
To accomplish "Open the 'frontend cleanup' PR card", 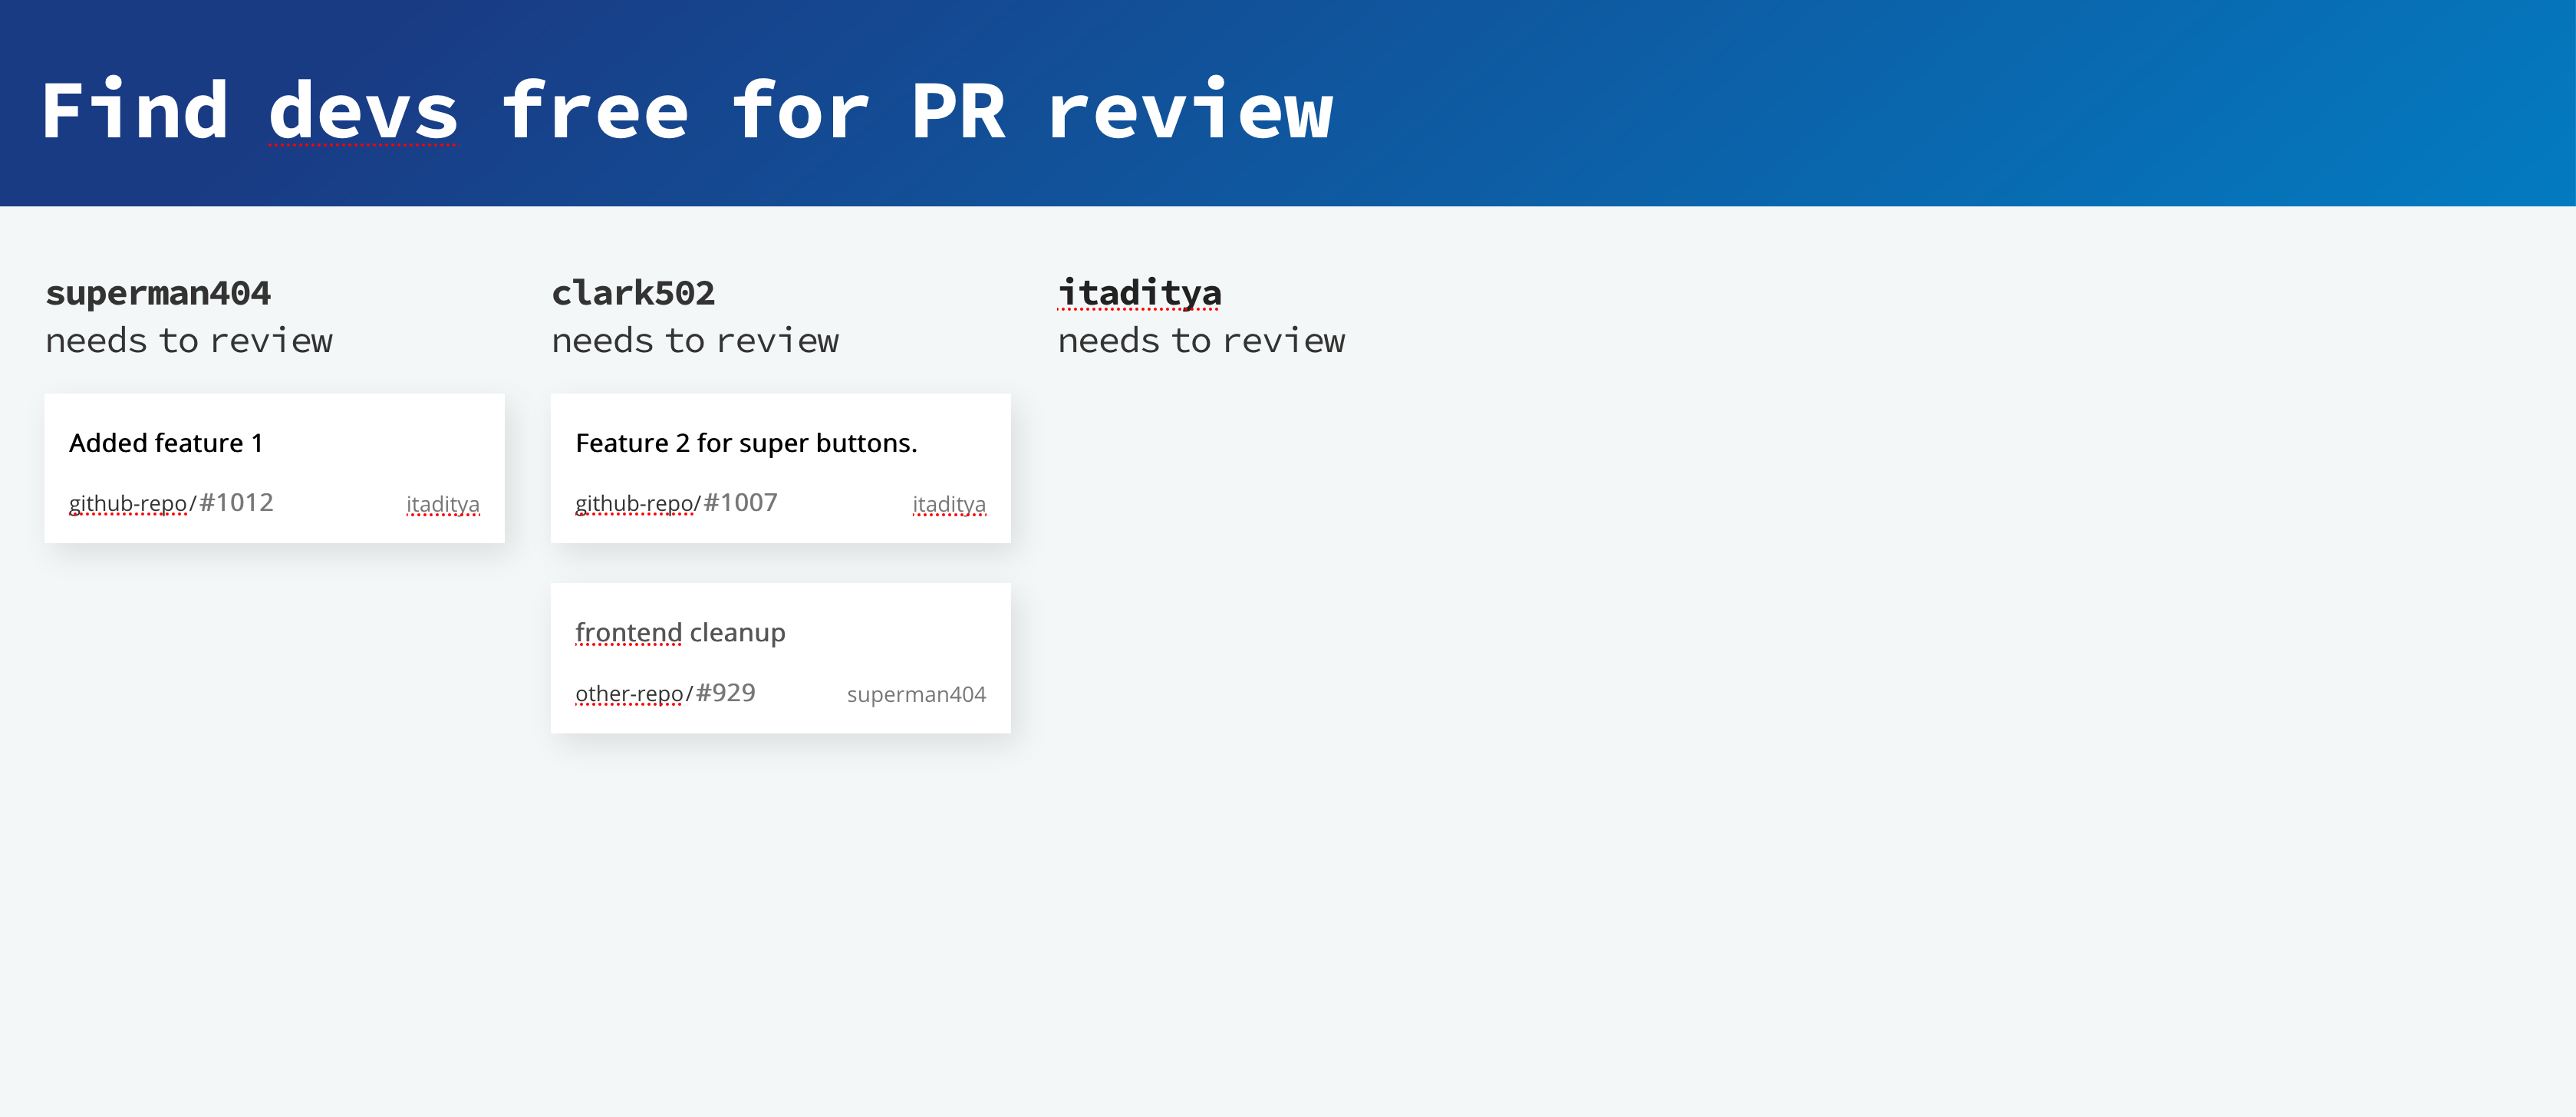I will pos(780,660).
